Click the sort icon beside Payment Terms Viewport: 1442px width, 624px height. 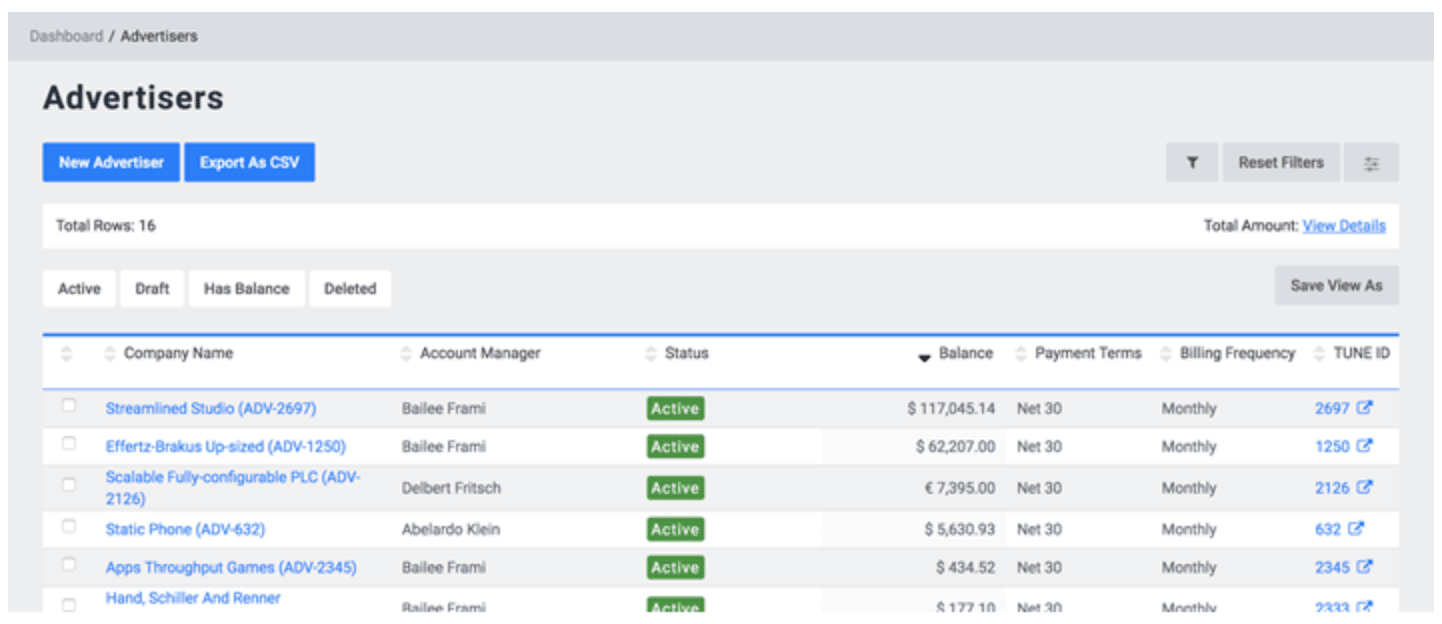(1021, 352)
